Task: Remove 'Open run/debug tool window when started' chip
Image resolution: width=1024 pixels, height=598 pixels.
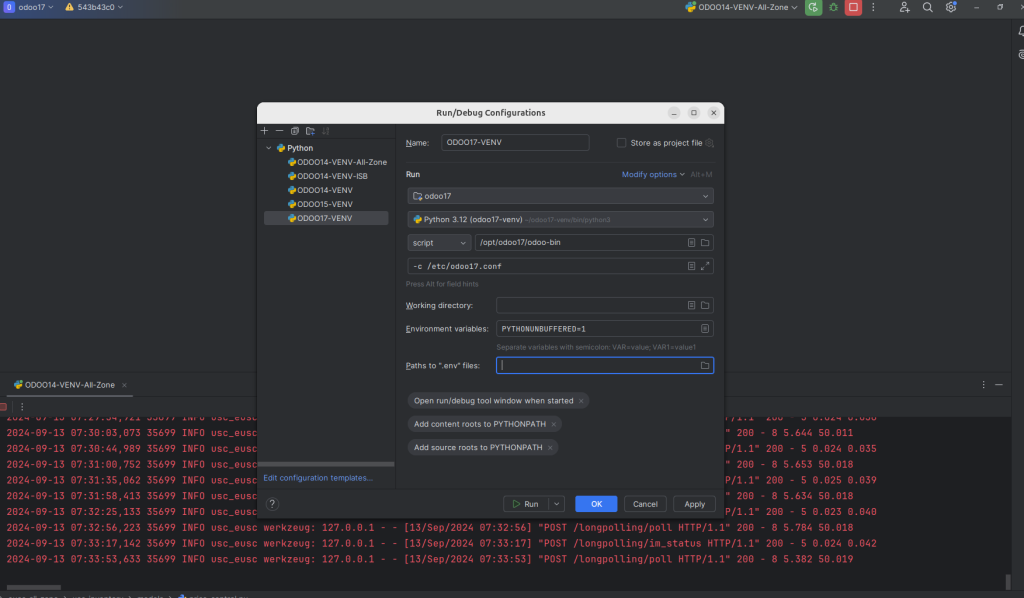Action: 581,401
